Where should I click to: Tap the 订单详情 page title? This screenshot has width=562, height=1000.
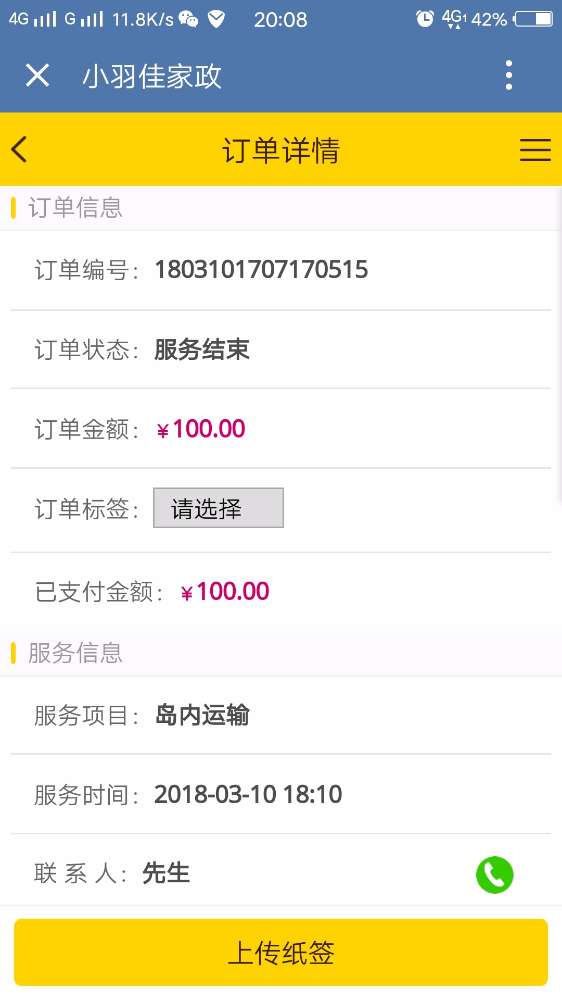281,151
